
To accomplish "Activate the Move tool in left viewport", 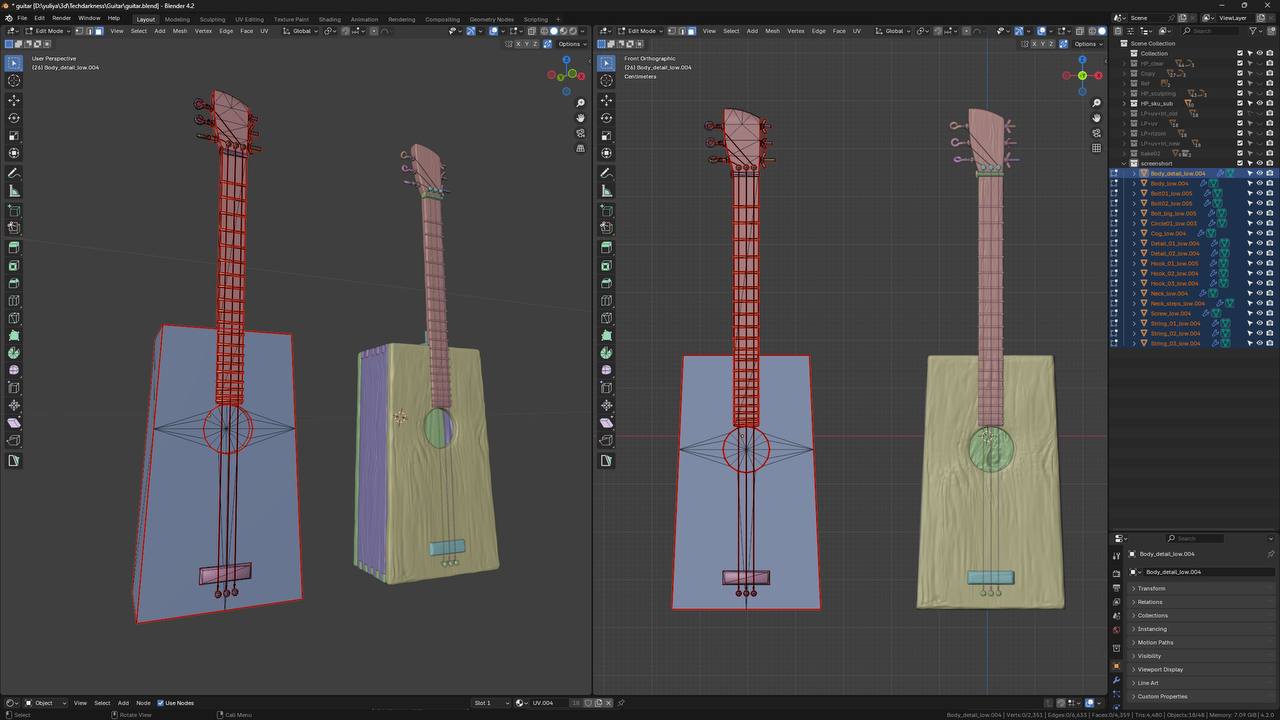I will coord(14,100).
